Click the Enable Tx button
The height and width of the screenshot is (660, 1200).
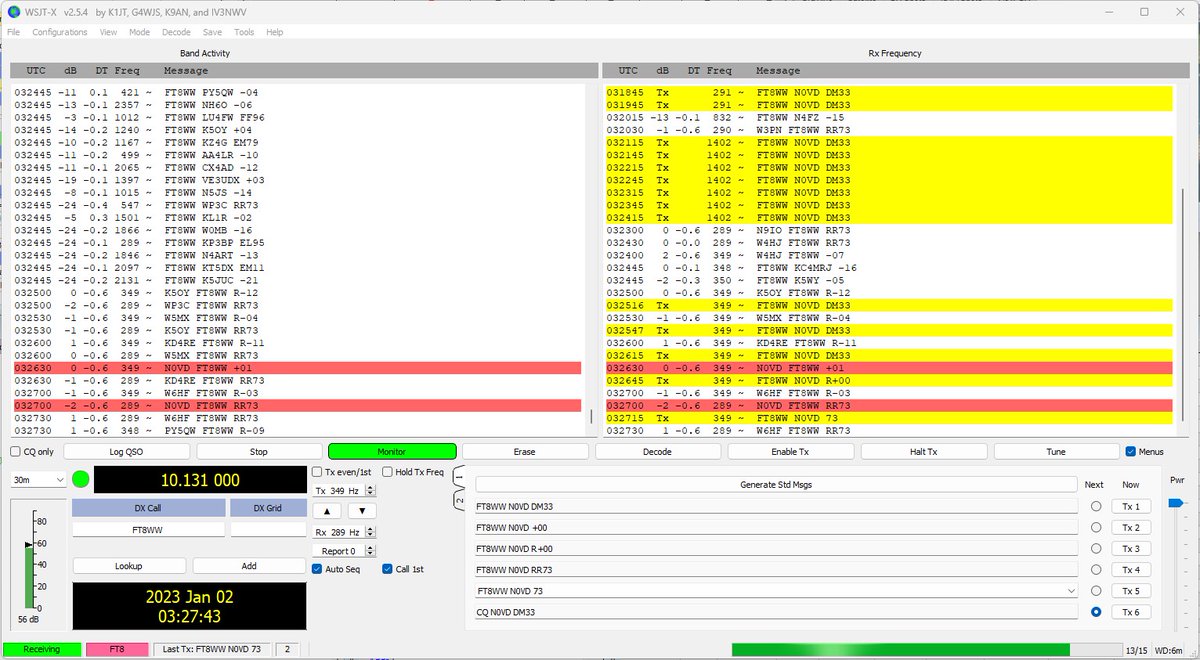790,452
